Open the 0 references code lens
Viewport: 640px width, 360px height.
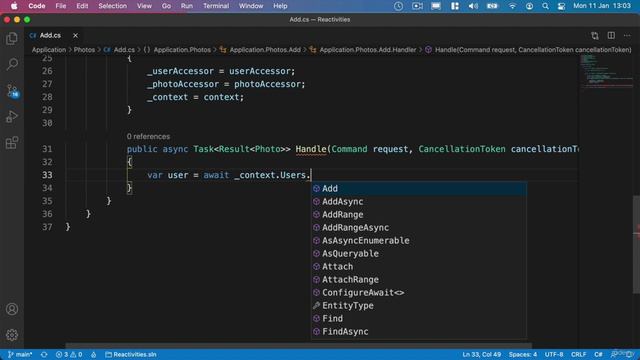(148, 136)
